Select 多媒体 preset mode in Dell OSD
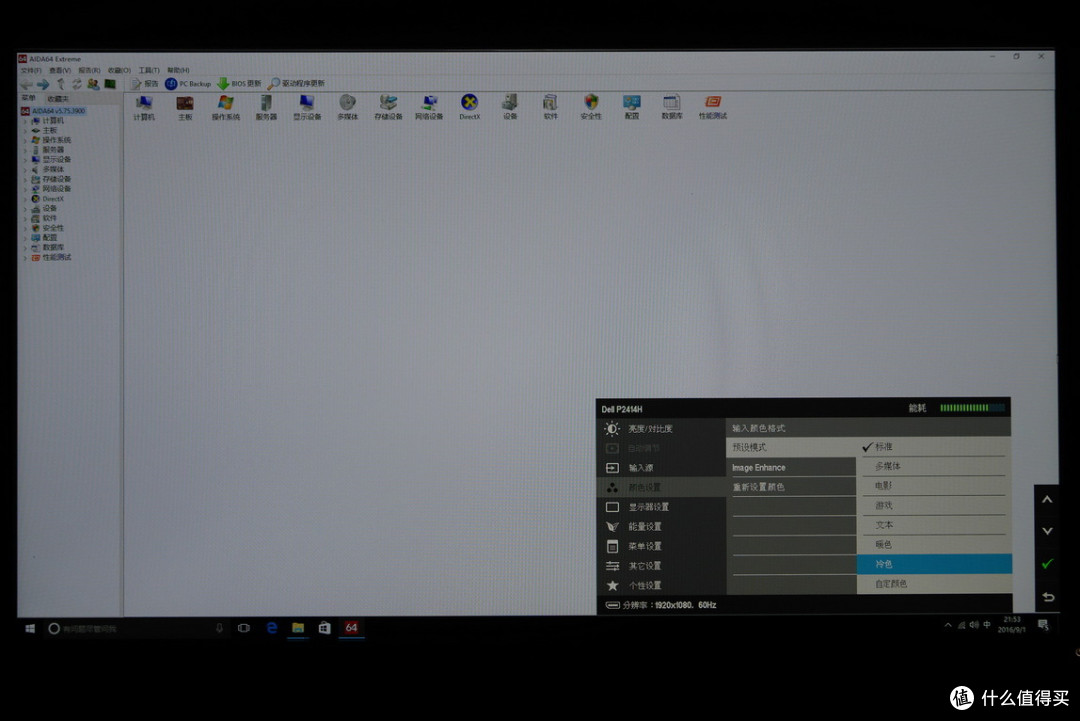 (x=934, y=466)
